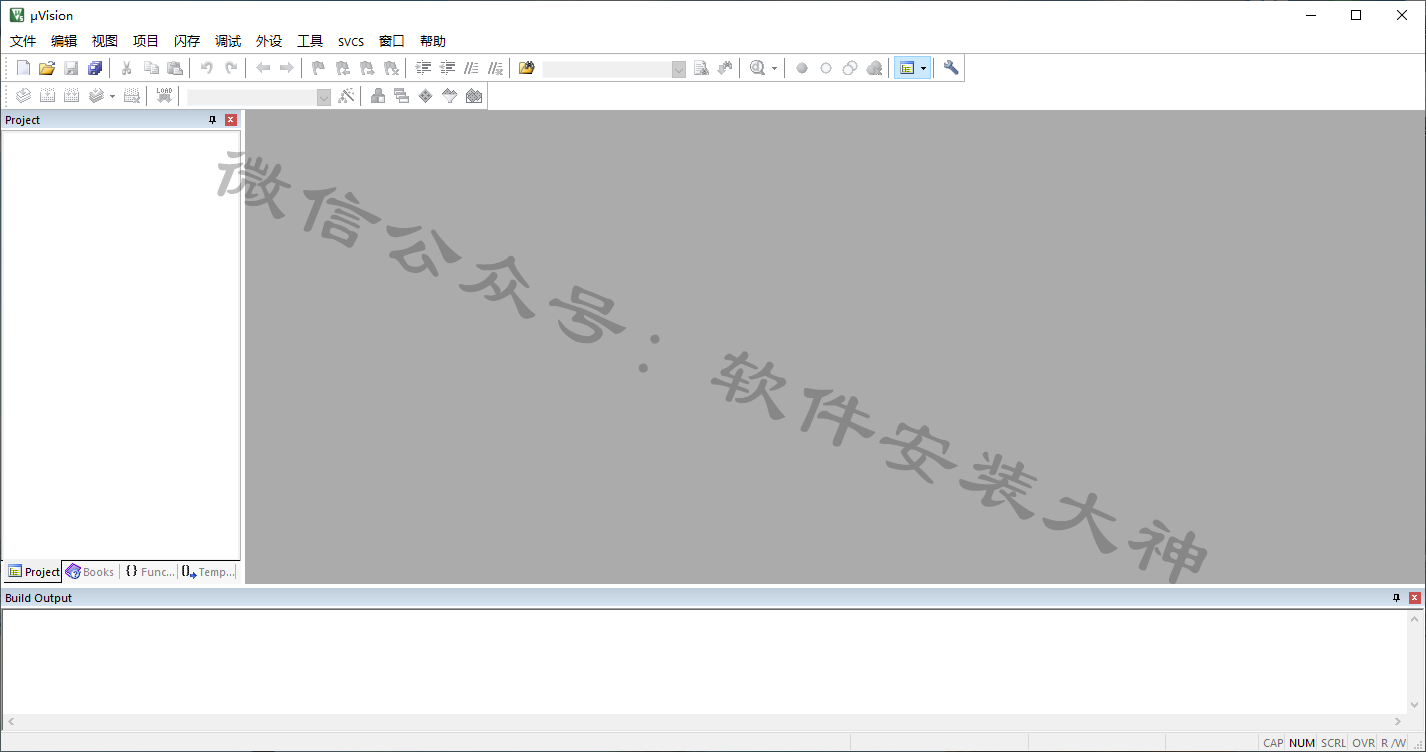Click the Paste clipboard icon
The height and width of the screenshot is (752, 1426).
pos(175,68)
